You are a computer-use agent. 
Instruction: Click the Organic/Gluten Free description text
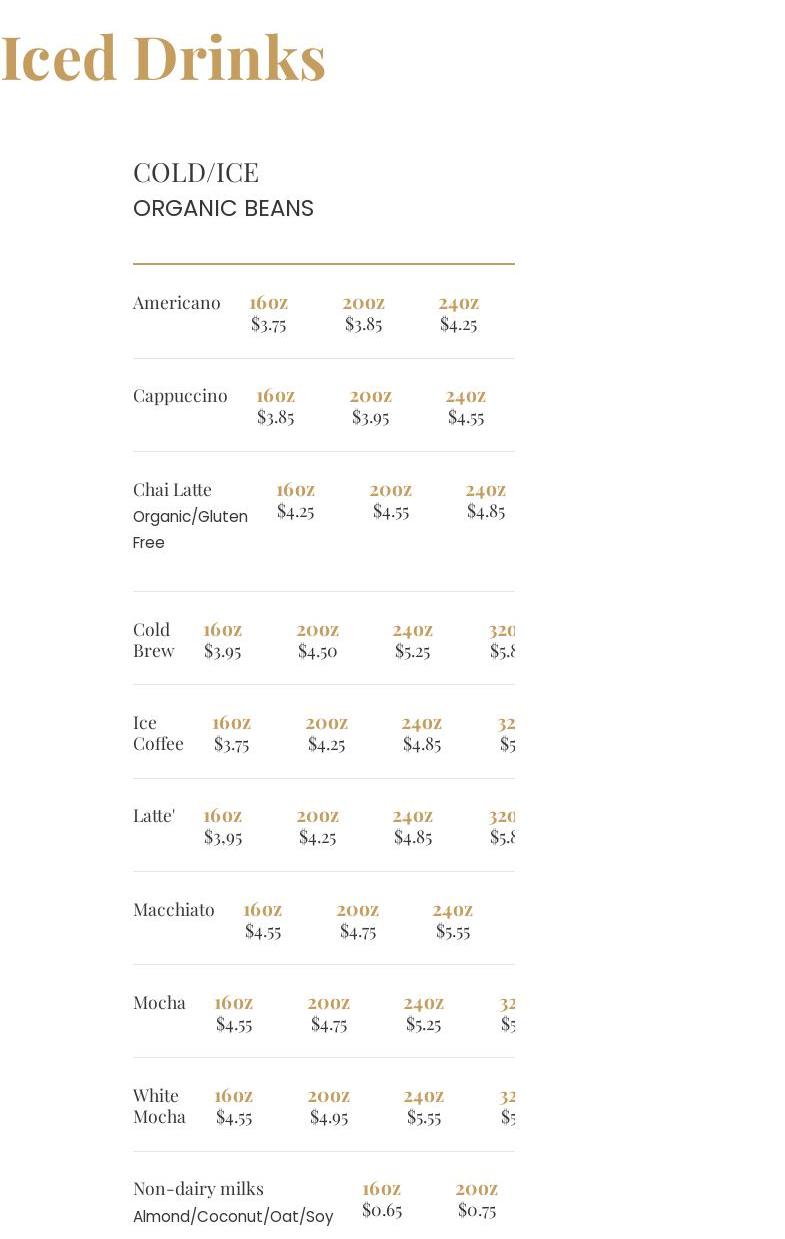tap(190, 529)
